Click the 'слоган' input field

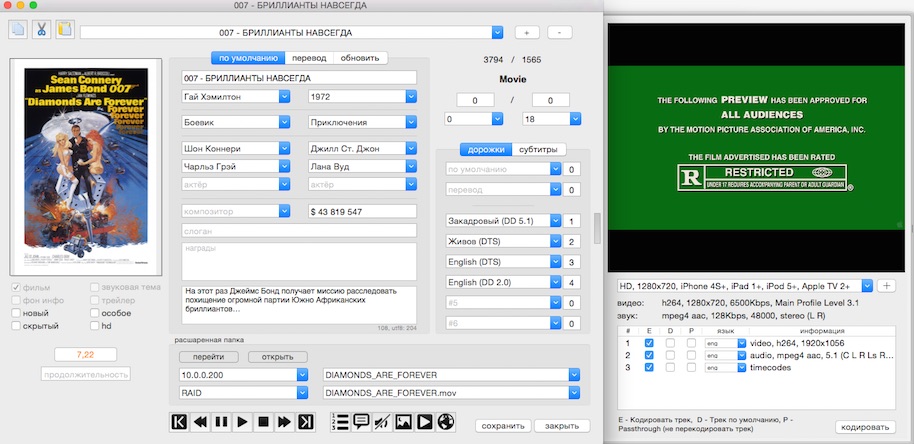pos(299,231)
